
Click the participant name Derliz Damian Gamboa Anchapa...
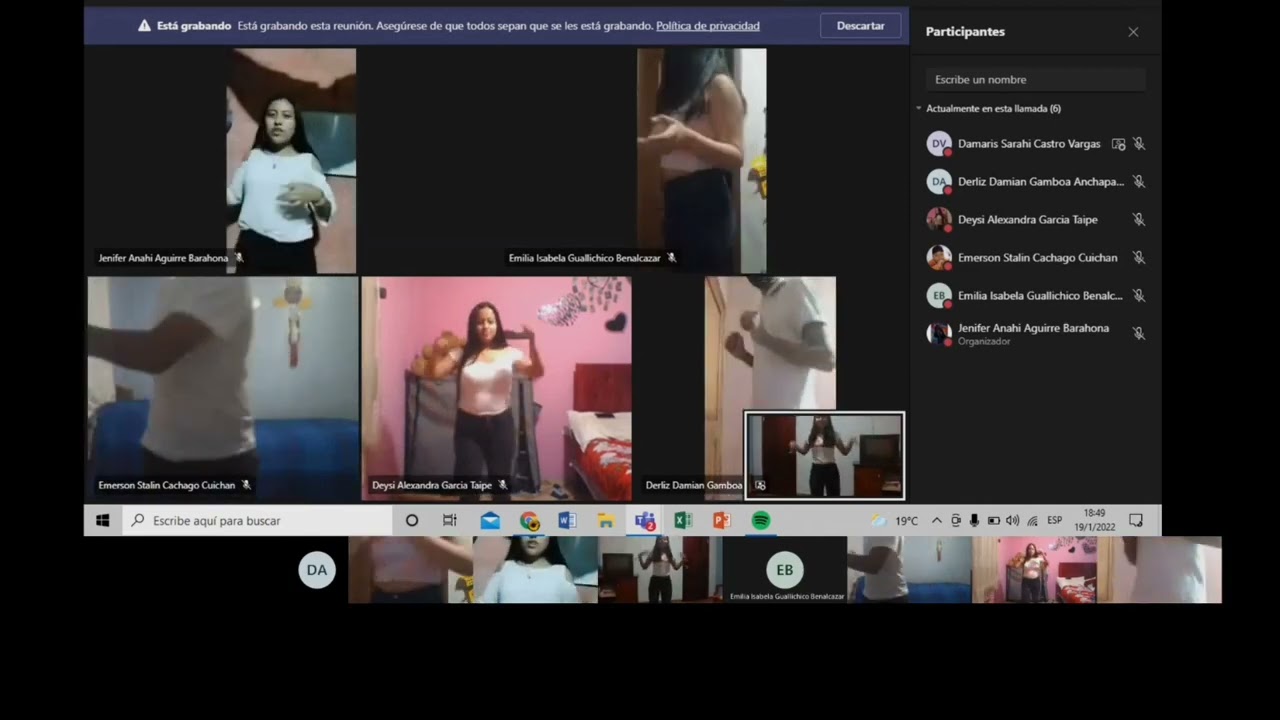[1041, 182]
